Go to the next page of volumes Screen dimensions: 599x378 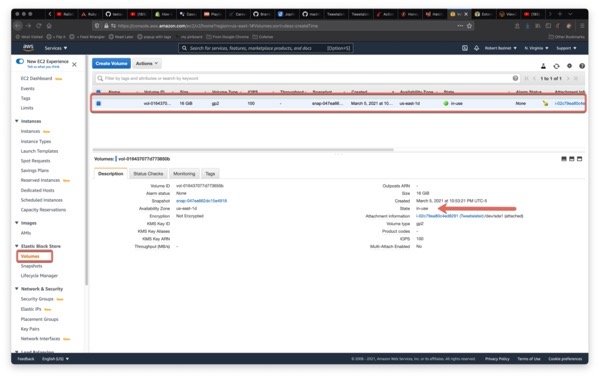[568, 78]
